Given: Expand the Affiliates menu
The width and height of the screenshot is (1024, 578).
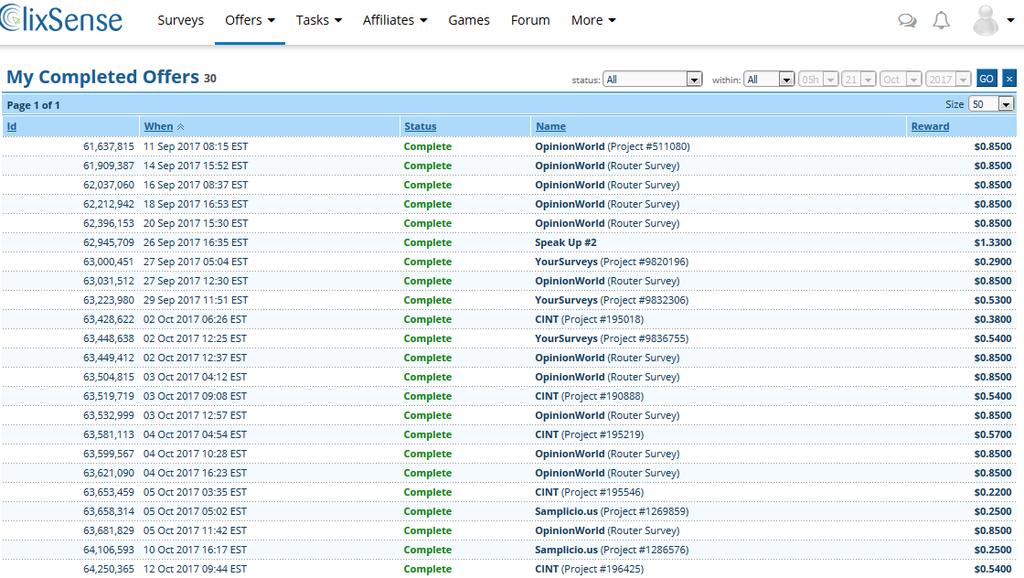Looking at the screenshot, I should point(394,20).
